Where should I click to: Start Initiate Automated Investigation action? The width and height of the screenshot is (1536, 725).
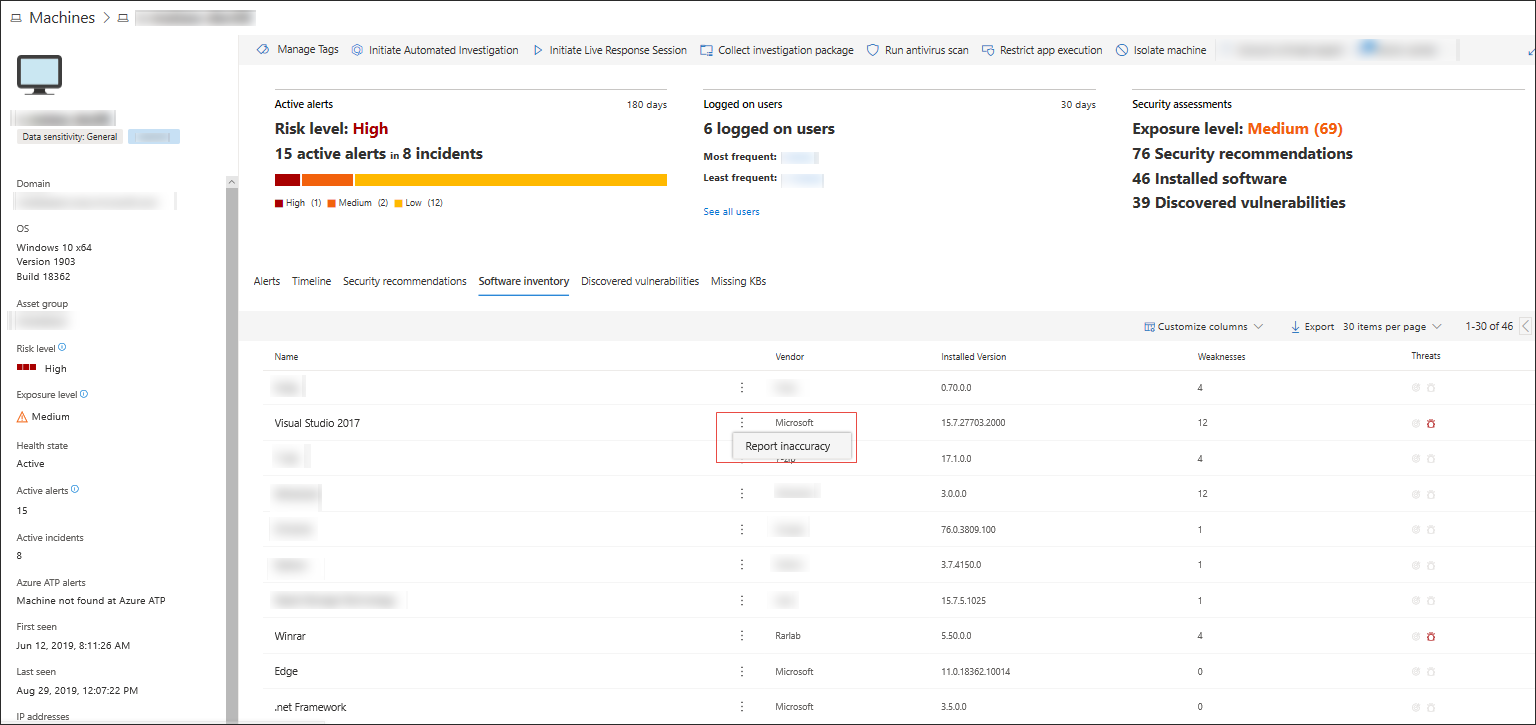435,50
